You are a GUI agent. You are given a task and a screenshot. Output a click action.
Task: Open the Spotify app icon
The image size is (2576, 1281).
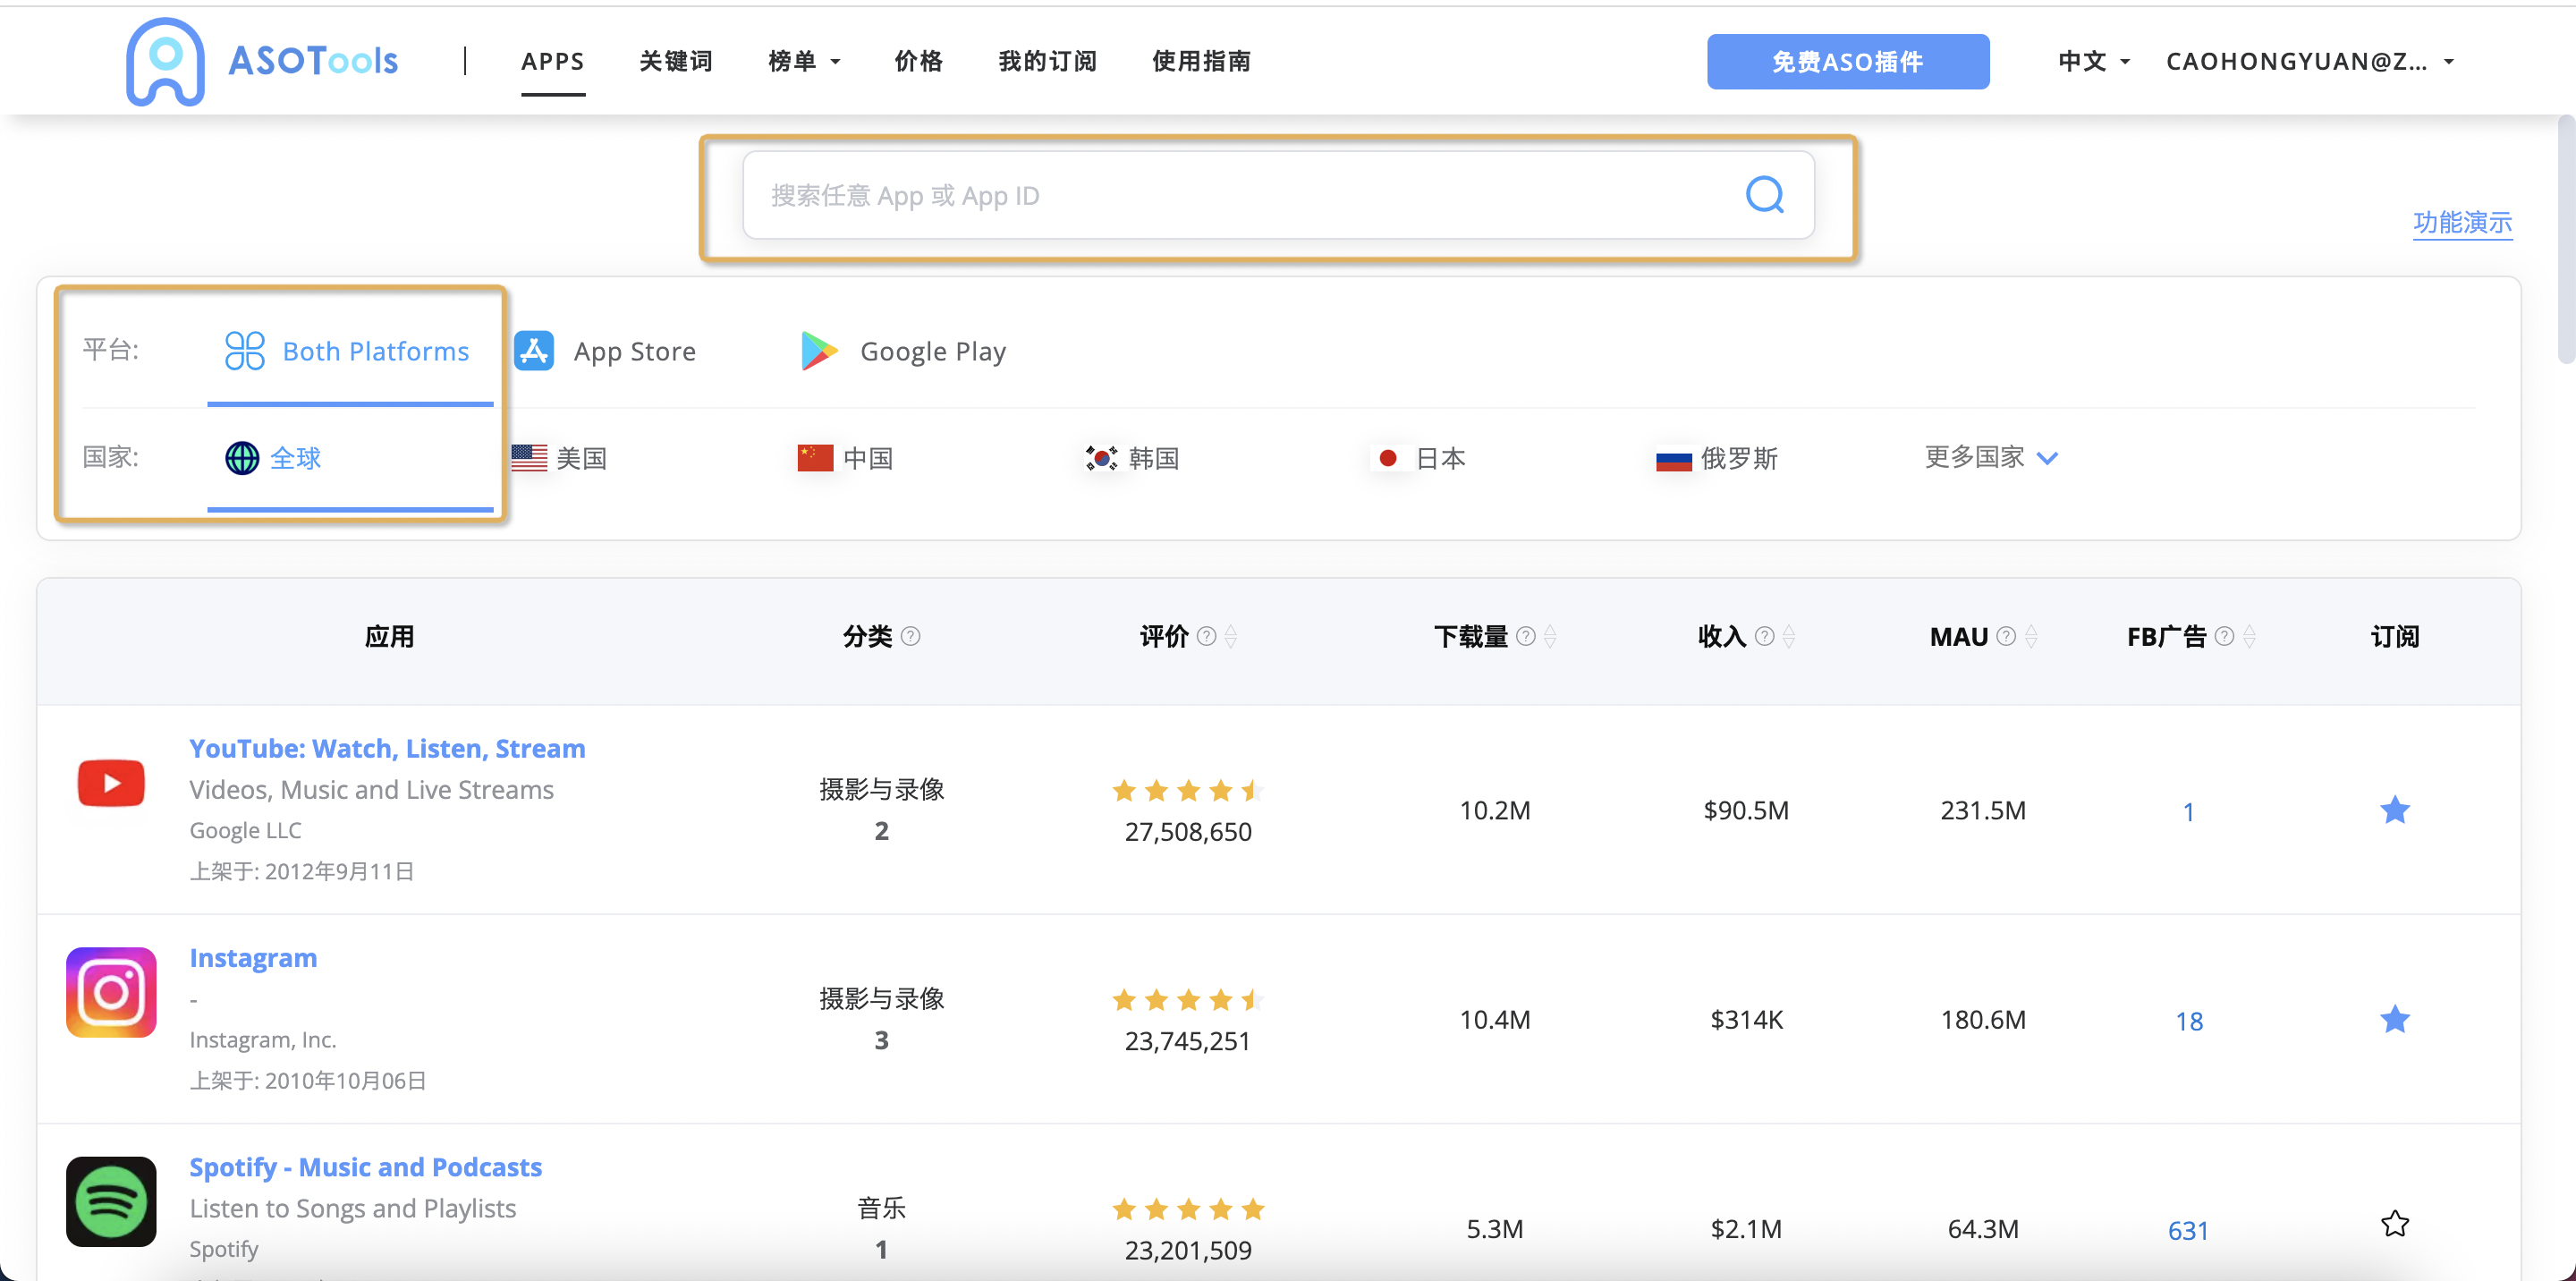(x=111, y=1201)
